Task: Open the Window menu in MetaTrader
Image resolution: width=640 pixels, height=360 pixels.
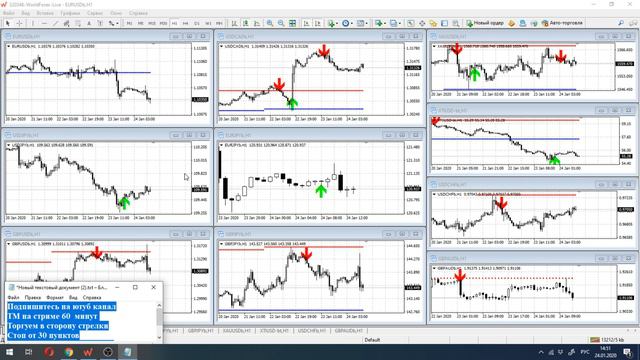Action: coord(116,13)
